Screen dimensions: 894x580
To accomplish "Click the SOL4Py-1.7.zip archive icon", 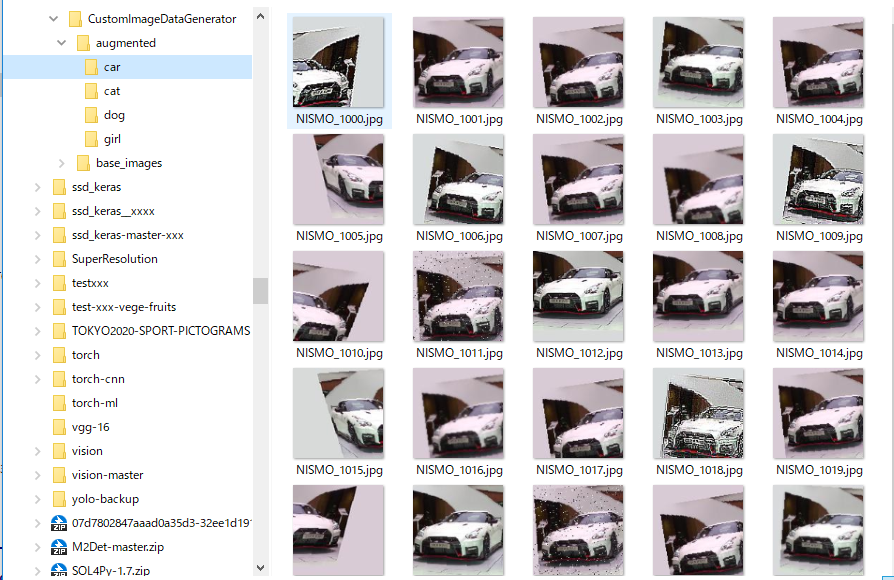I will 59,570.
